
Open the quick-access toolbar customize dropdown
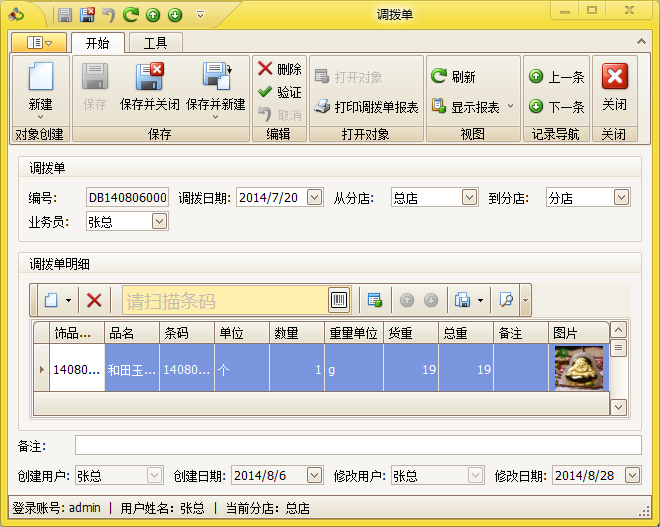coord(200,15)
